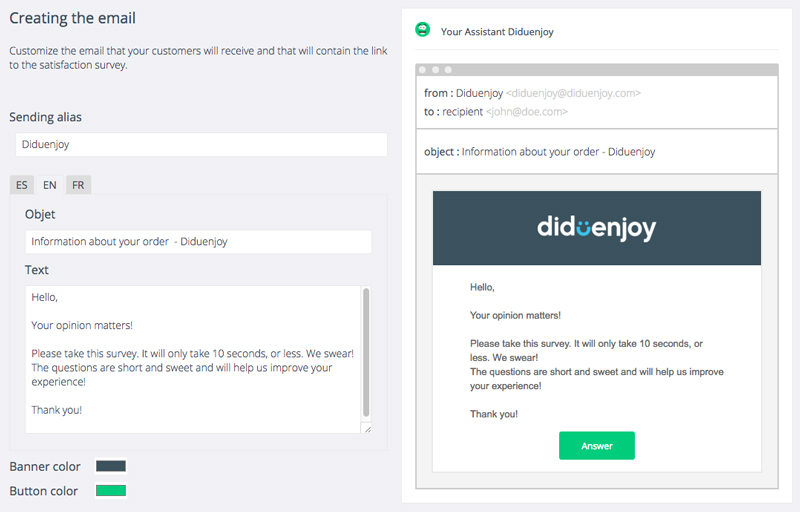Image resolution: width=800 pixels, height=512 pixels.
Task: Click the john@doe.com recipient address
Action: pos(527,112)
